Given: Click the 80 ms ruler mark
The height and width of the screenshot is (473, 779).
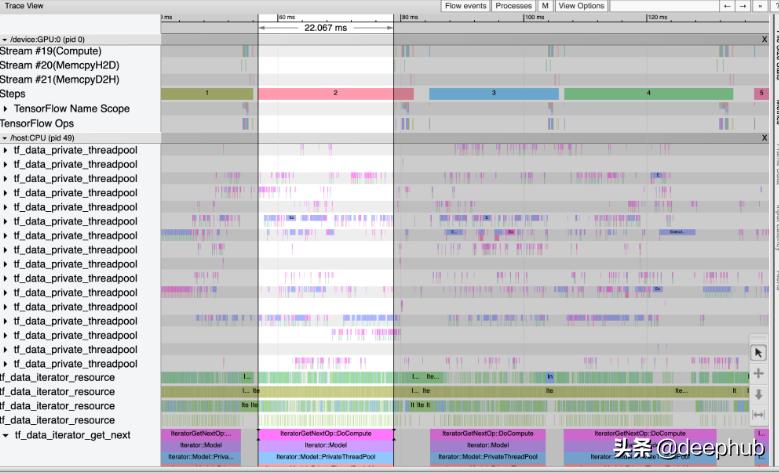Looking at the screenshot, I should (410, 17).
